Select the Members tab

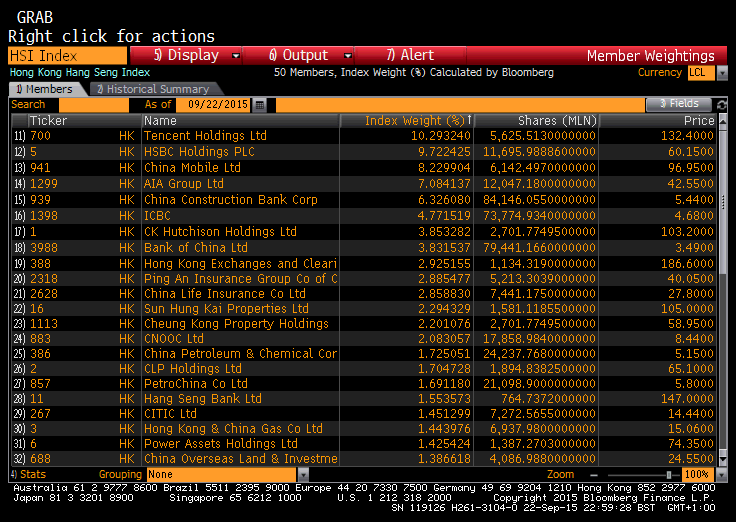(46, 89)
